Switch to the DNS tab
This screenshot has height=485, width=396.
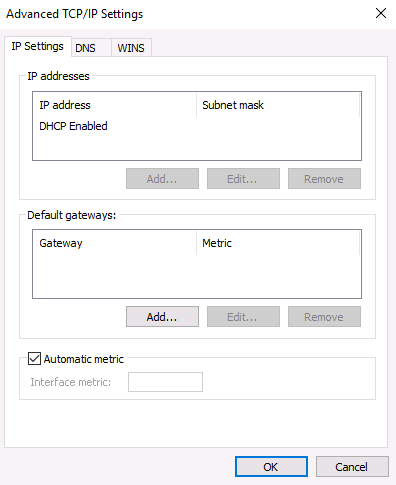click(x=91, y=48)
